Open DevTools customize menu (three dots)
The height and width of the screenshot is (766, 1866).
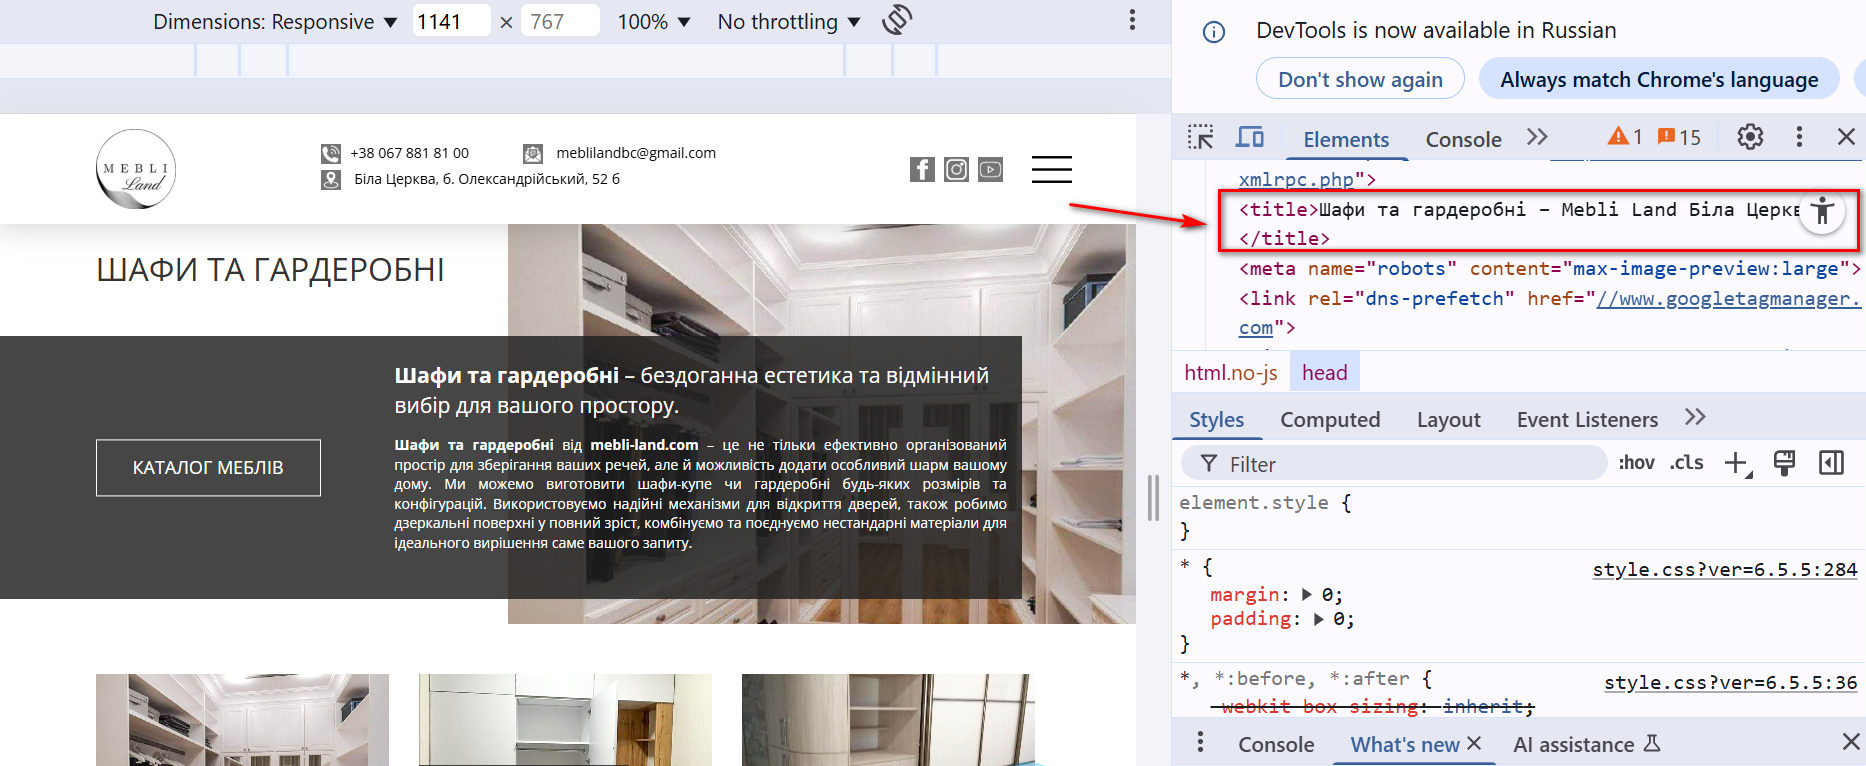click(x=1799, y=137)
